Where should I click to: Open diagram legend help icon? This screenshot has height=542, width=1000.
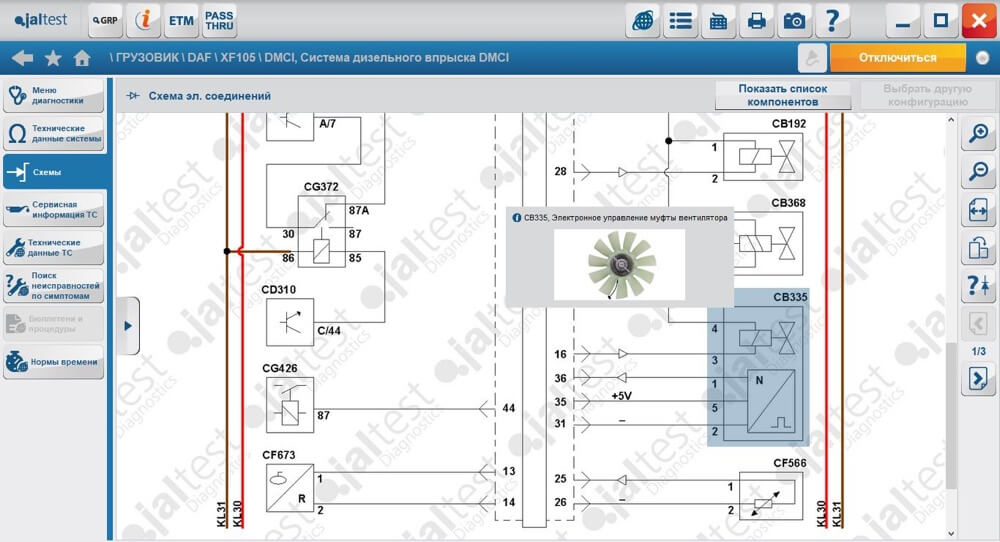[x=978, y=286]
